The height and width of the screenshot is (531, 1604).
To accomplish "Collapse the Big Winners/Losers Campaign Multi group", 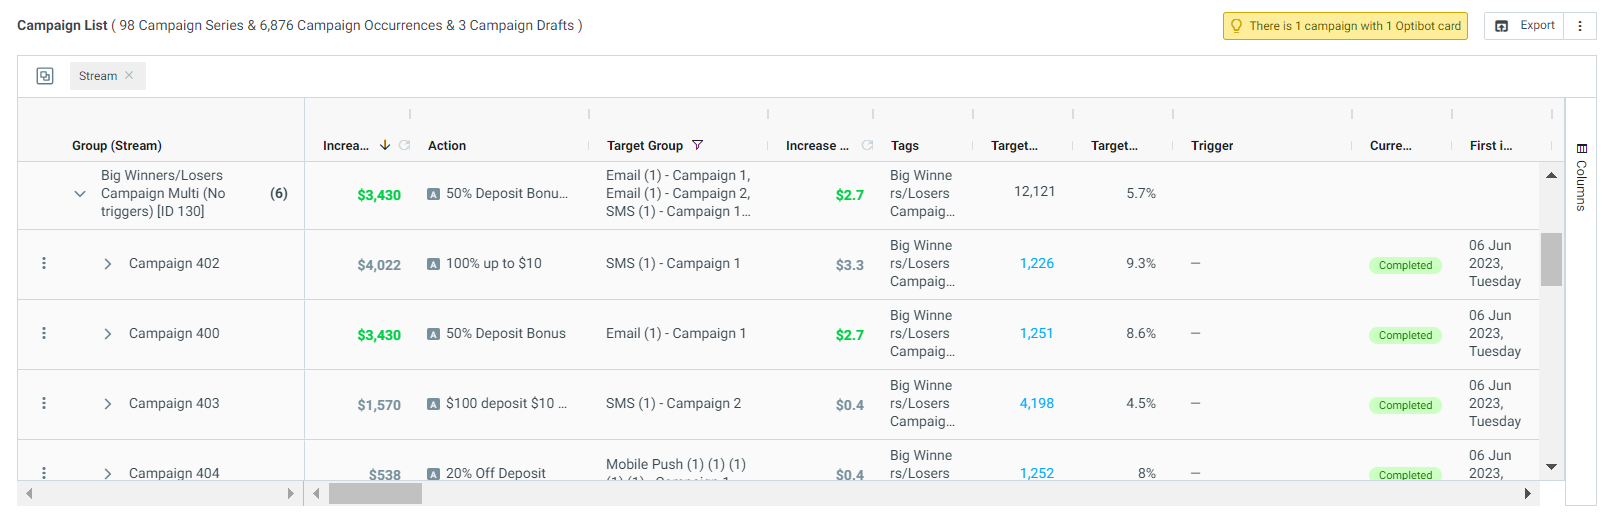I will (x=80, y=194).
